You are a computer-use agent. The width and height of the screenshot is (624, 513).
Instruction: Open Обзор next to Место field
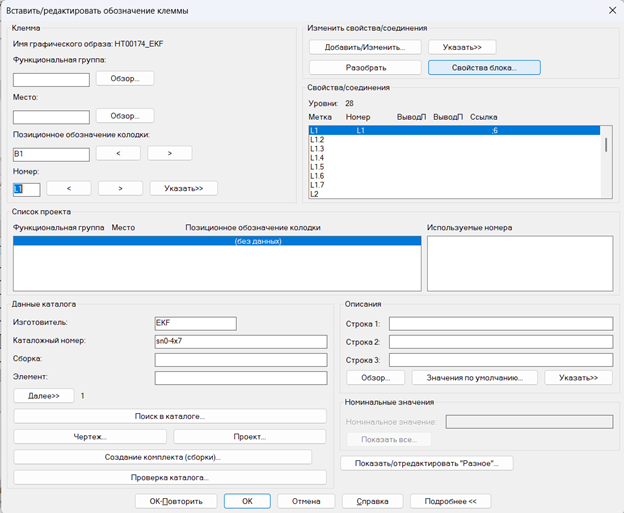coord(125,116)
